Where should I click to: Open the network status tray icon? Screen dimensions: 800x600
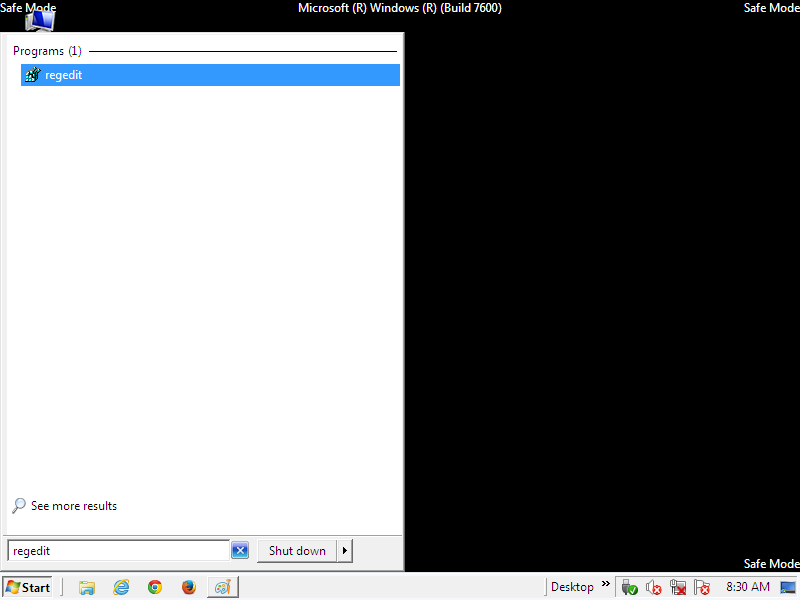[x=678, y=587]
